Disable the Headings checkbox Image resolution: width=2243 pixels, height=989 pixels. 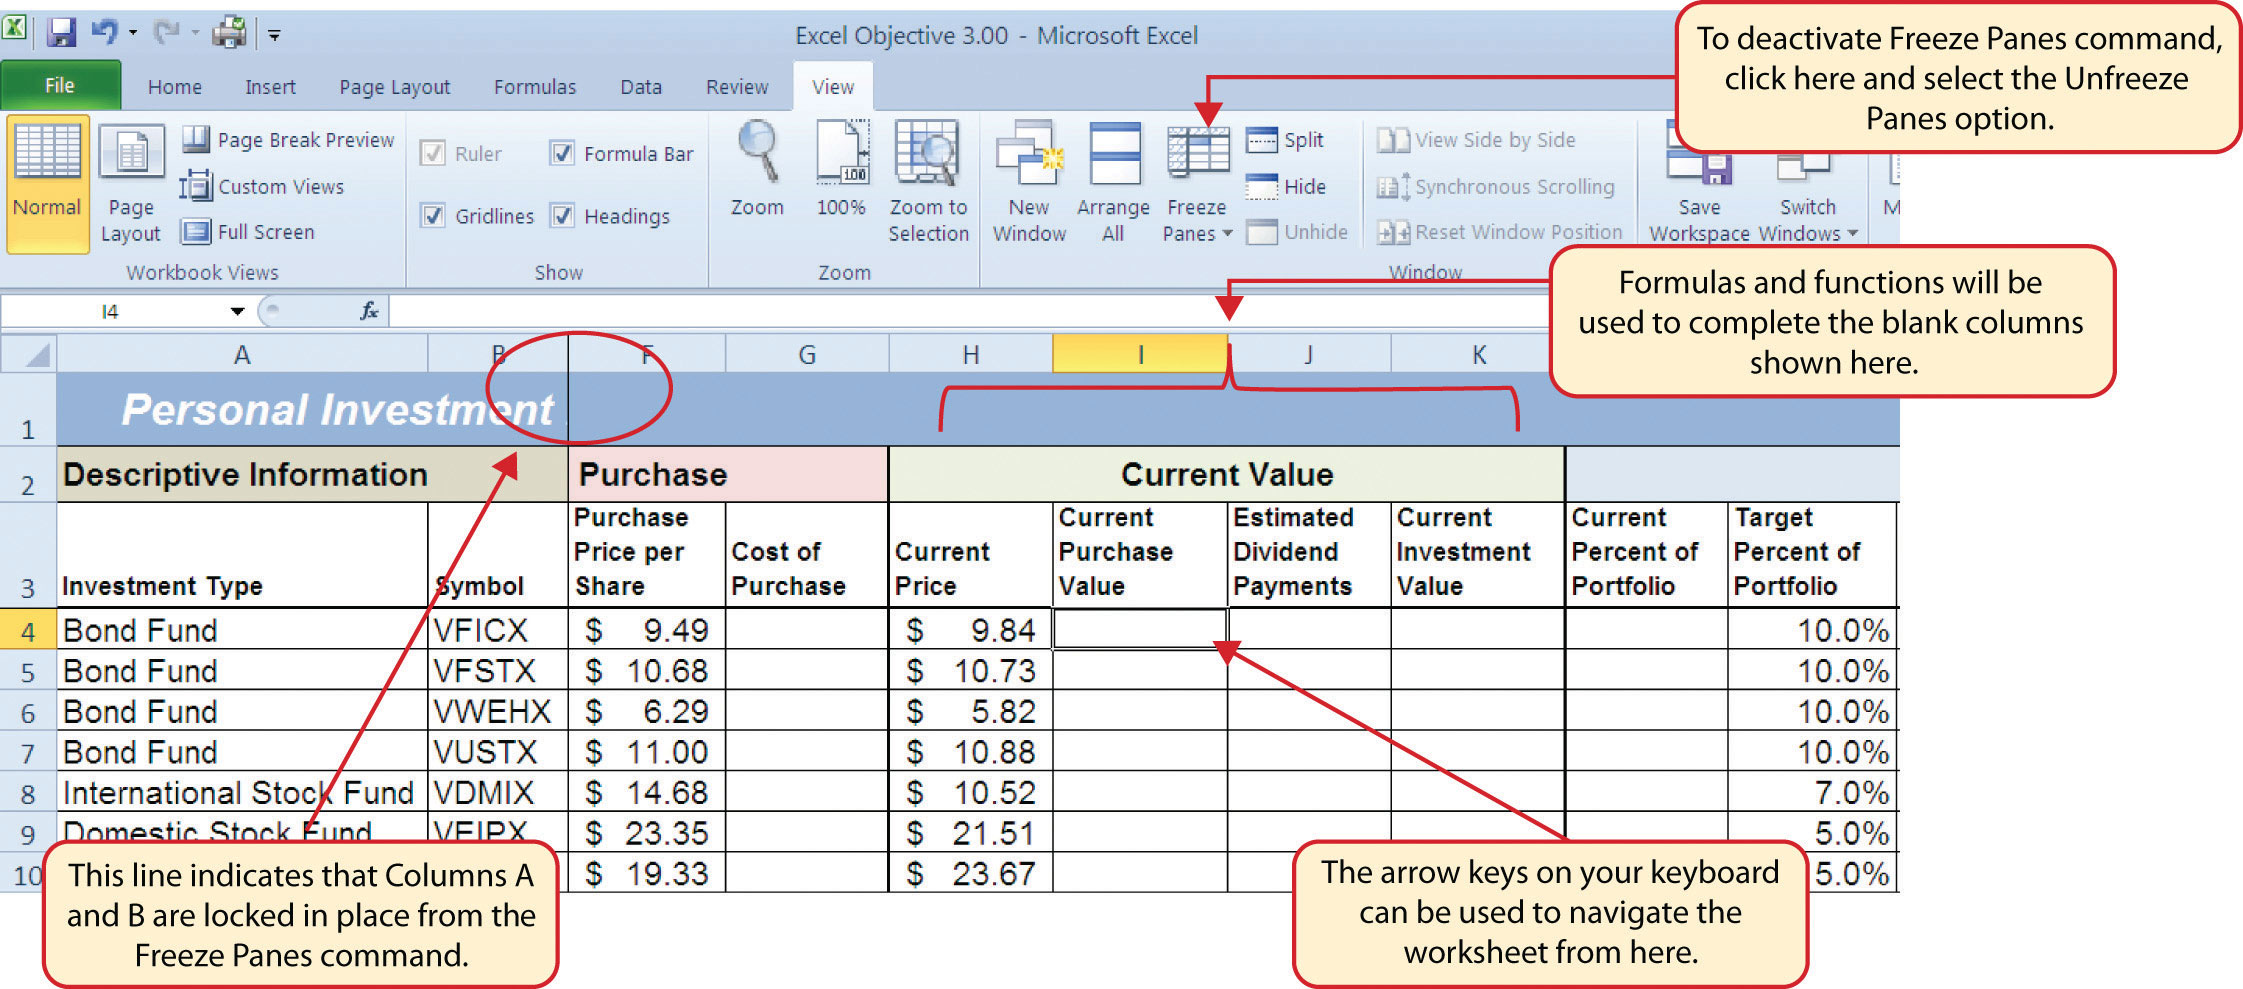563,216
